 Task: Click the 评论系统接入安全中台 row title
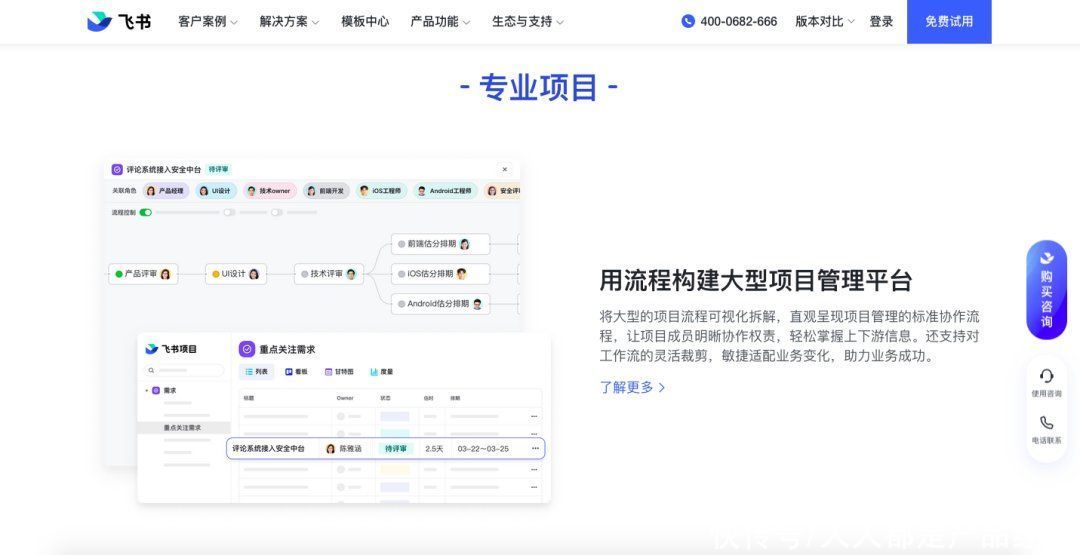point(268,449)
